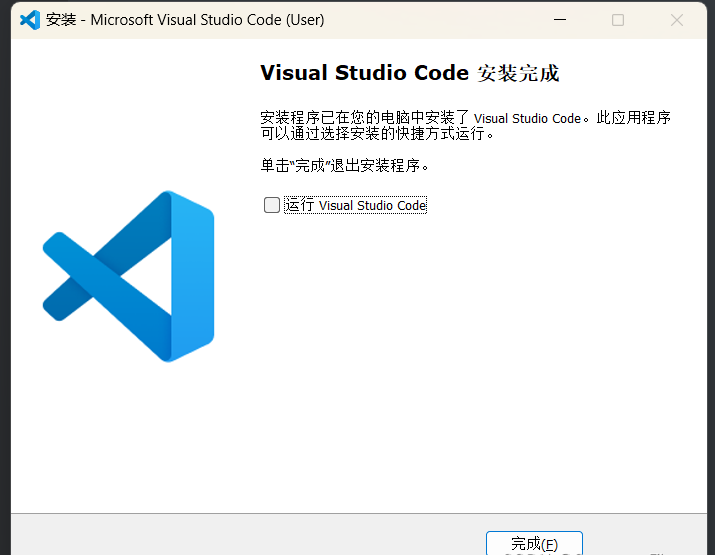This screenshot has height=555, width=715.
Task: Click the 完成(F) button
Action: click(534, 543)
